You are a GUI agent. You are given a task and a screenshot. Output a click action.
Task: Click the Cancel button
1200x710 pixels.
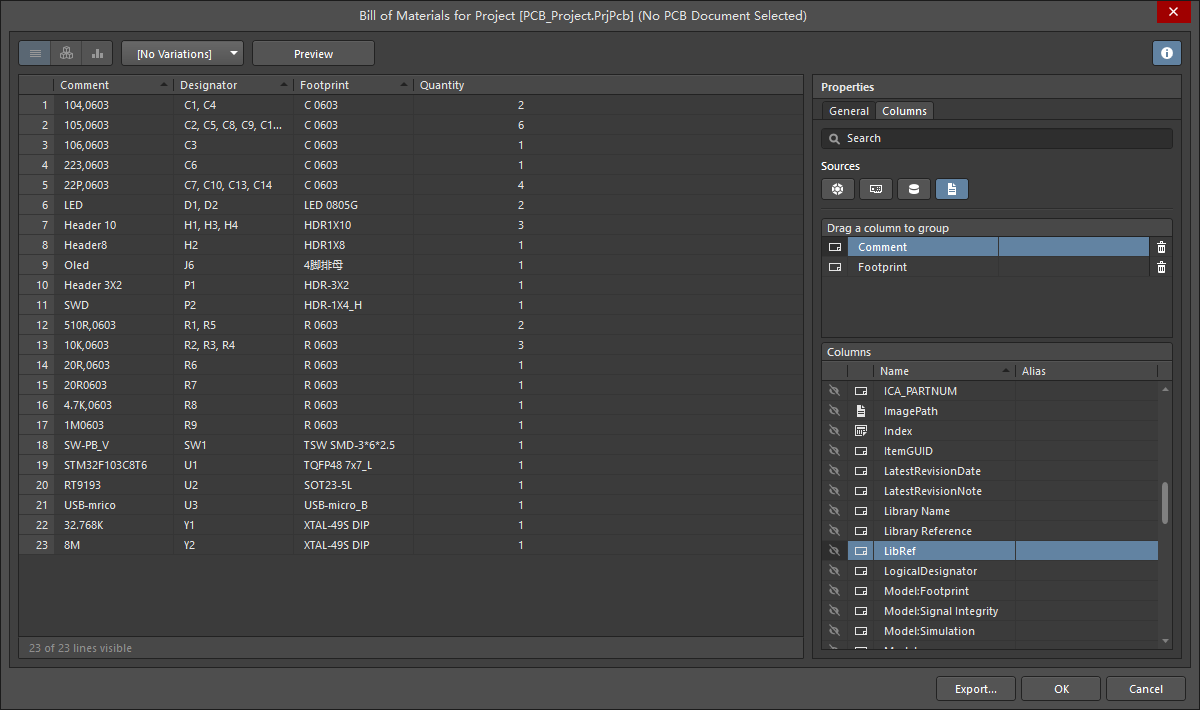(x=1146, y=689)
